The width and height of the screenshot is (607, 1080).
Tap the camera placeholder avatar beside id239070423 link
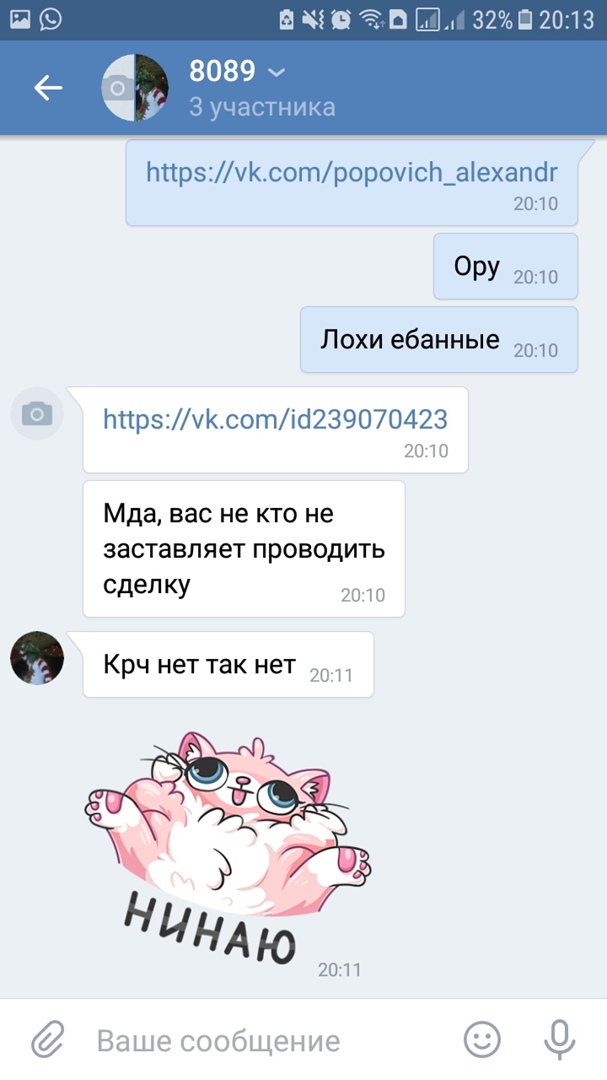(x=37, y=414)
